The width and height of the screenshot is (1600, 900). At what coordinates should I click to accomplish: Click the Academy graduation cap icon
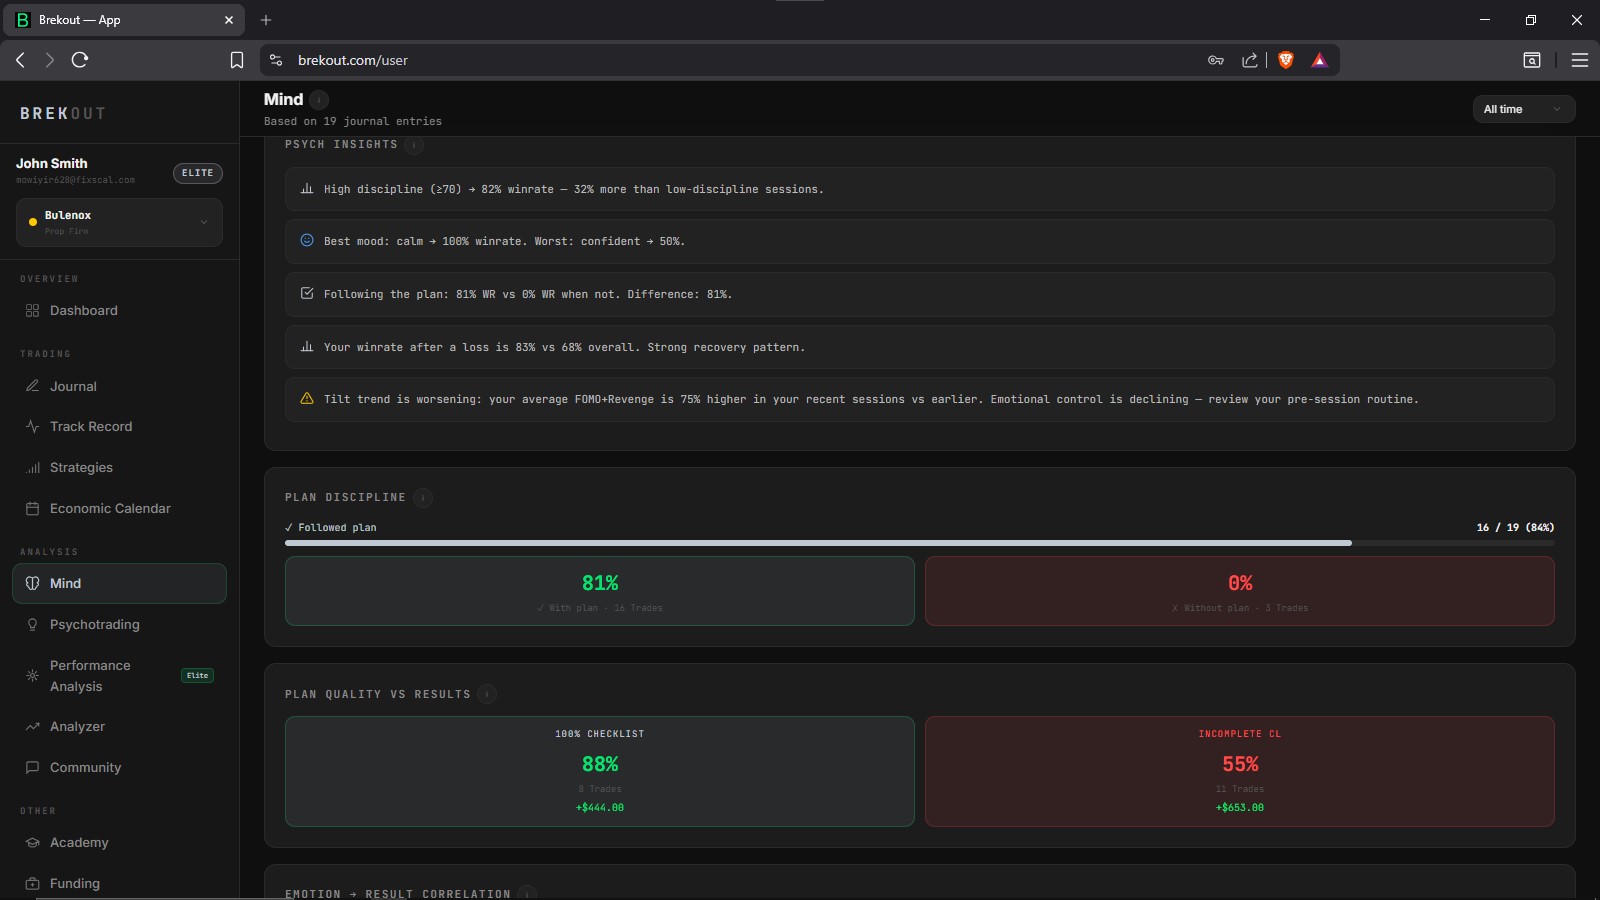click(x=32, y=842)
